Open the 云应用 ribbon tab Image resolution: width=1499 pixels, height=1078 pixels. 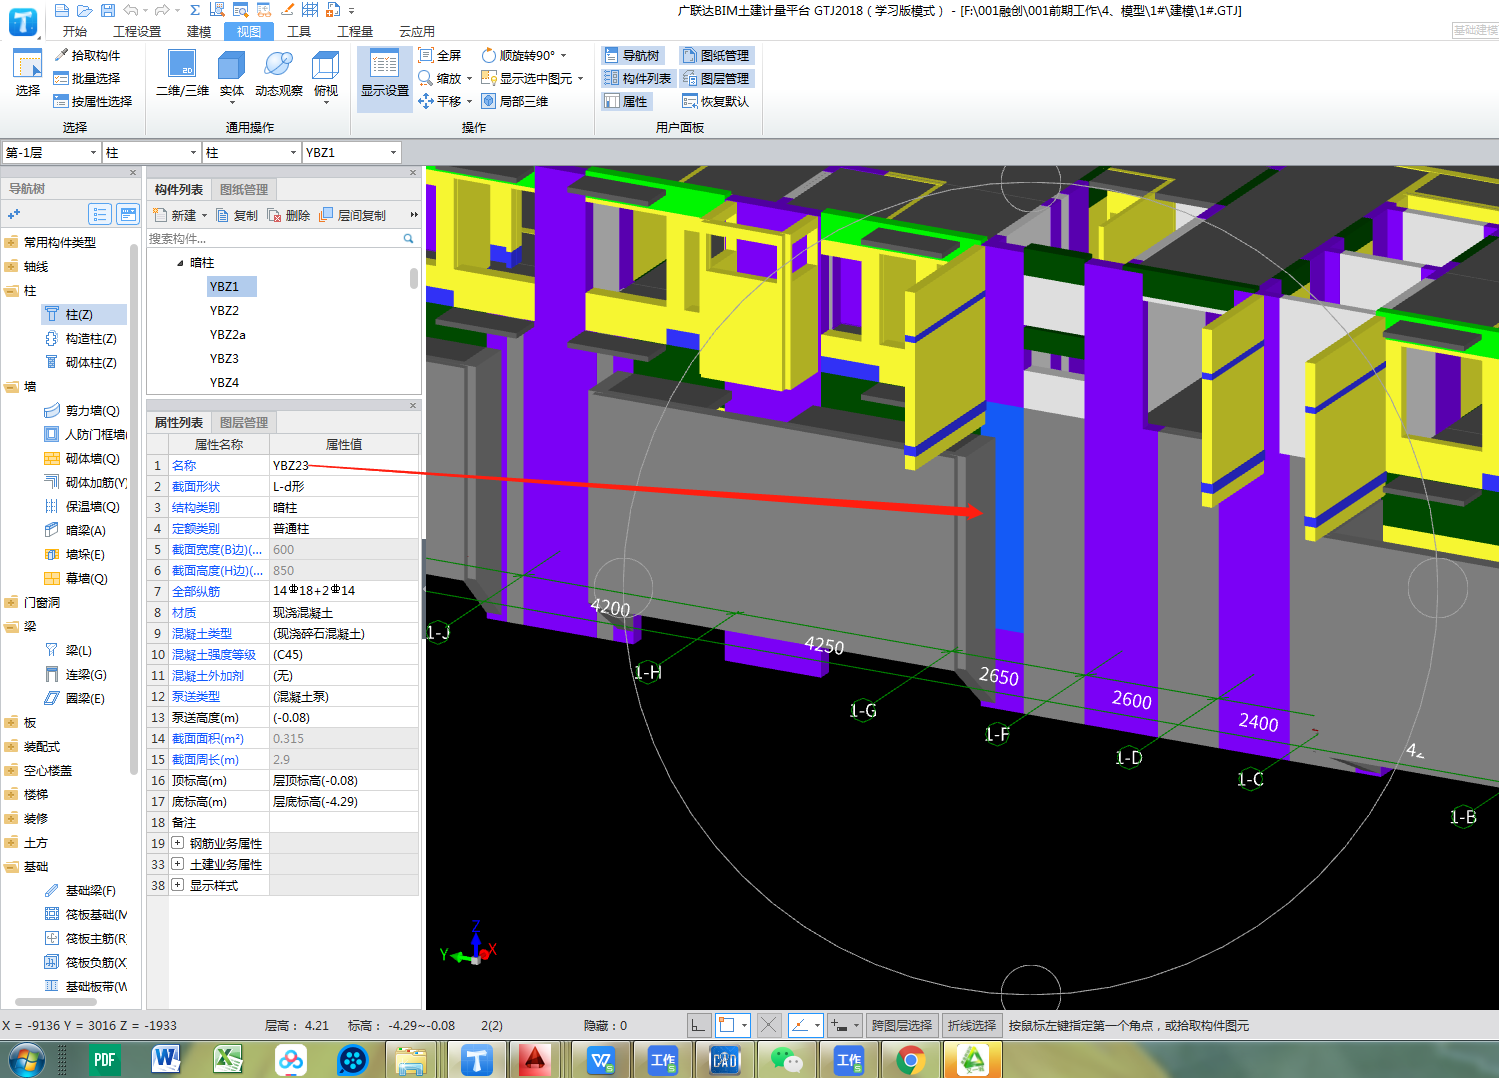417,31
